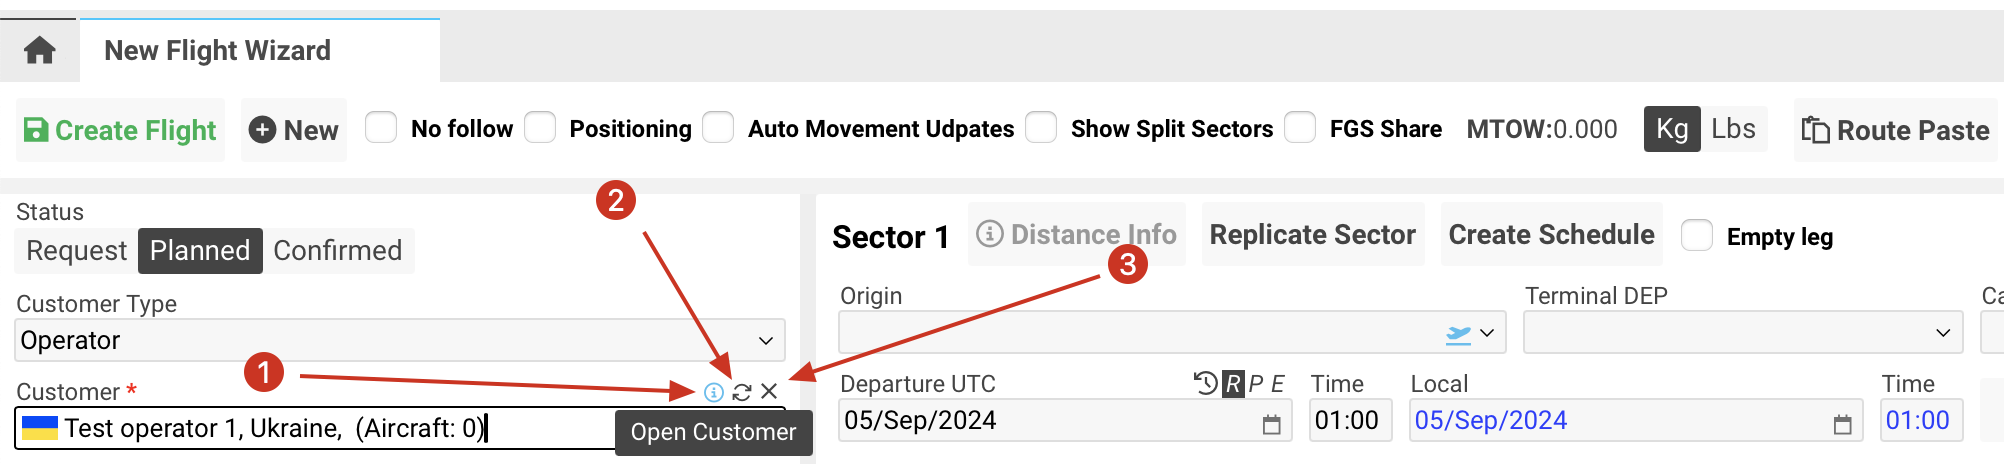Enable the No follow checkbox
Screen dimensions: 2004x464
pos(381,128)
